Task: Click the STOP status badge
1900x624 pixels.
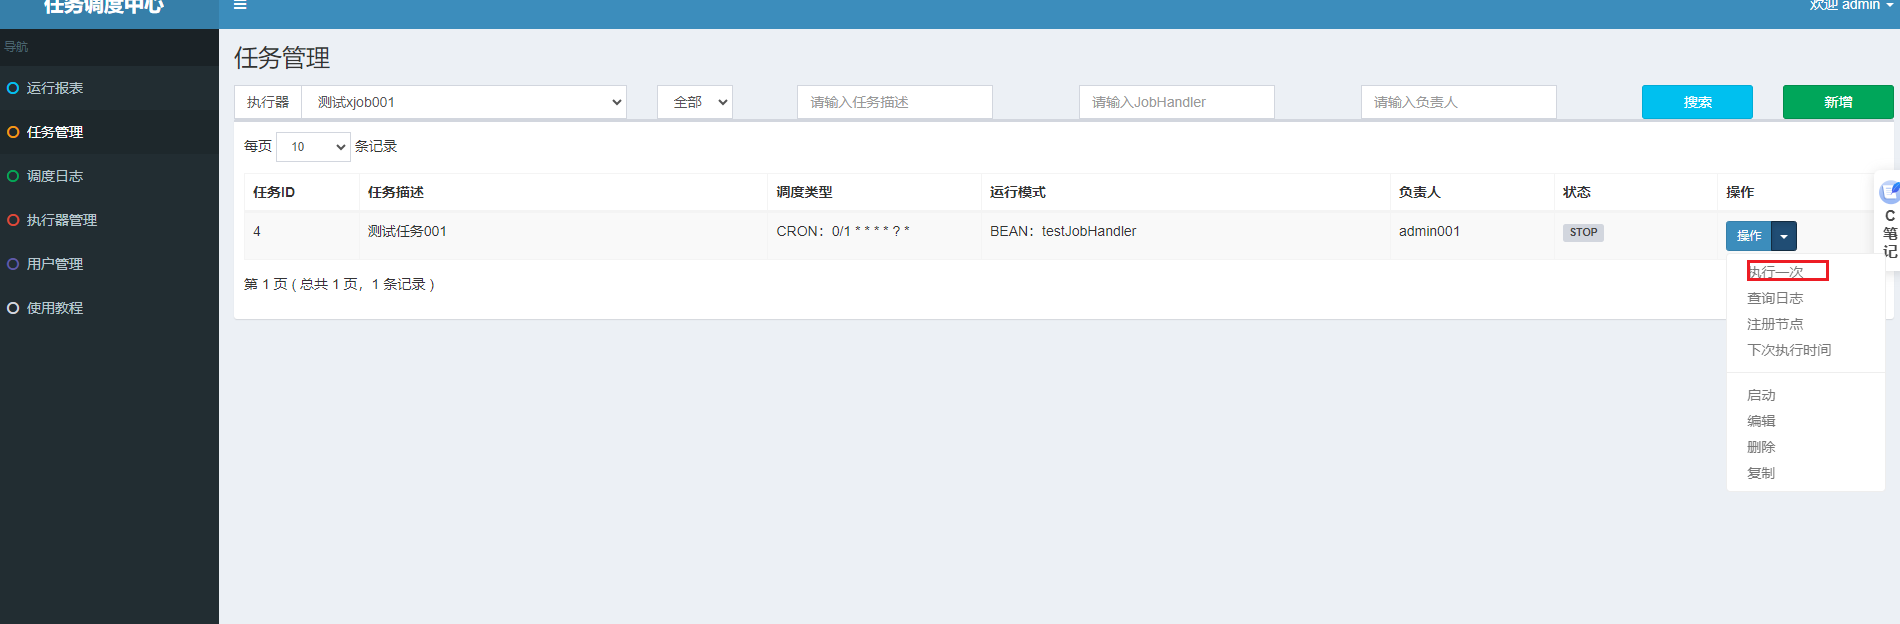Action: click(x=1583, y=232)
